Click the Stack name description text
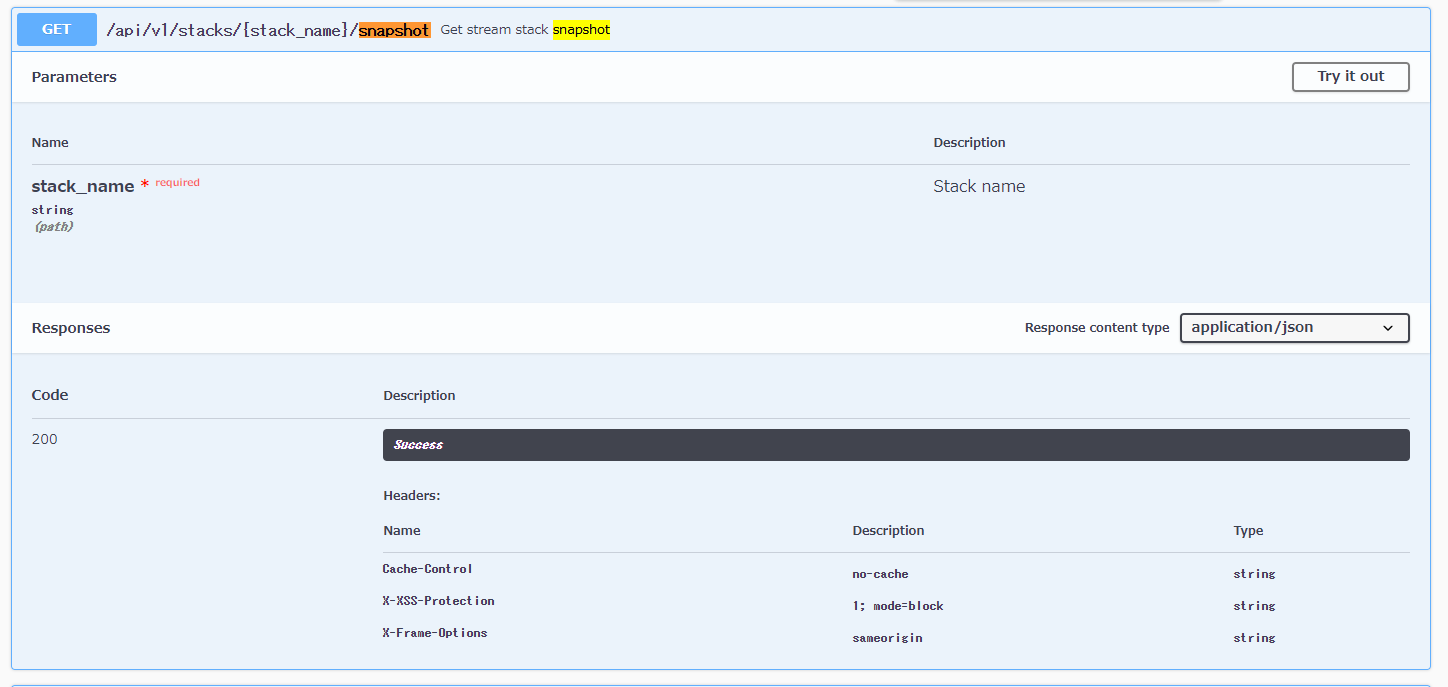 click(979, 186)
